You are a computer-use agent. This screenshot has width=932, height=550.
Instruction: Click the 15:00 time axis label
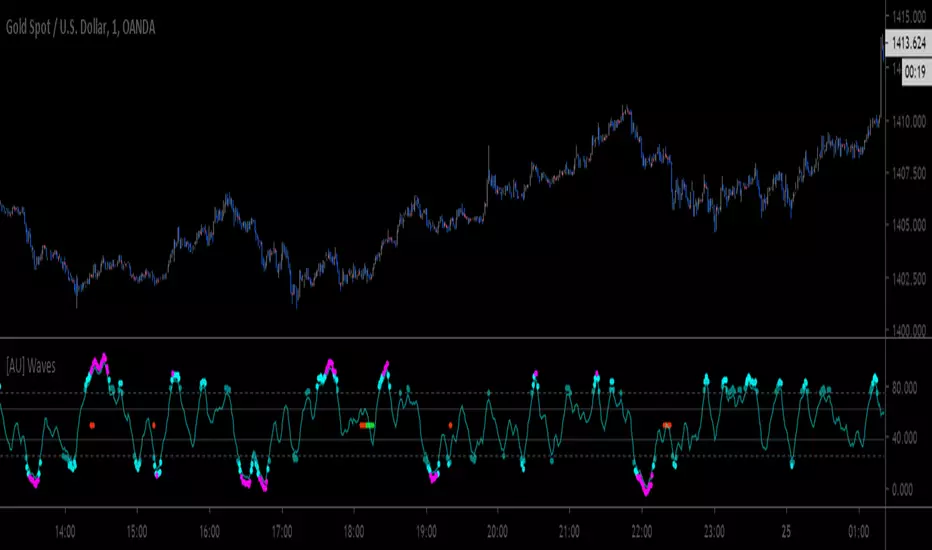click(137, 532)
